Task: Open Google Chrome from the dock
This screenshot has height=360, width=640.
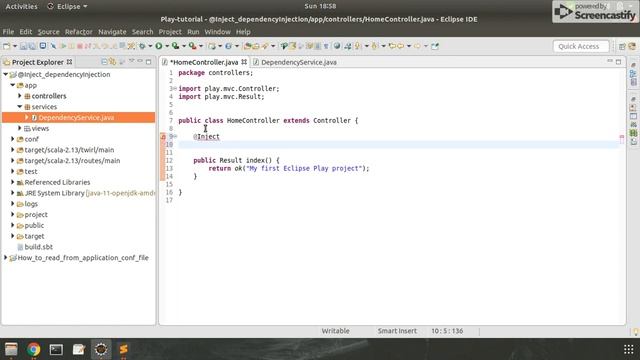Action: [x=34, y=349]
